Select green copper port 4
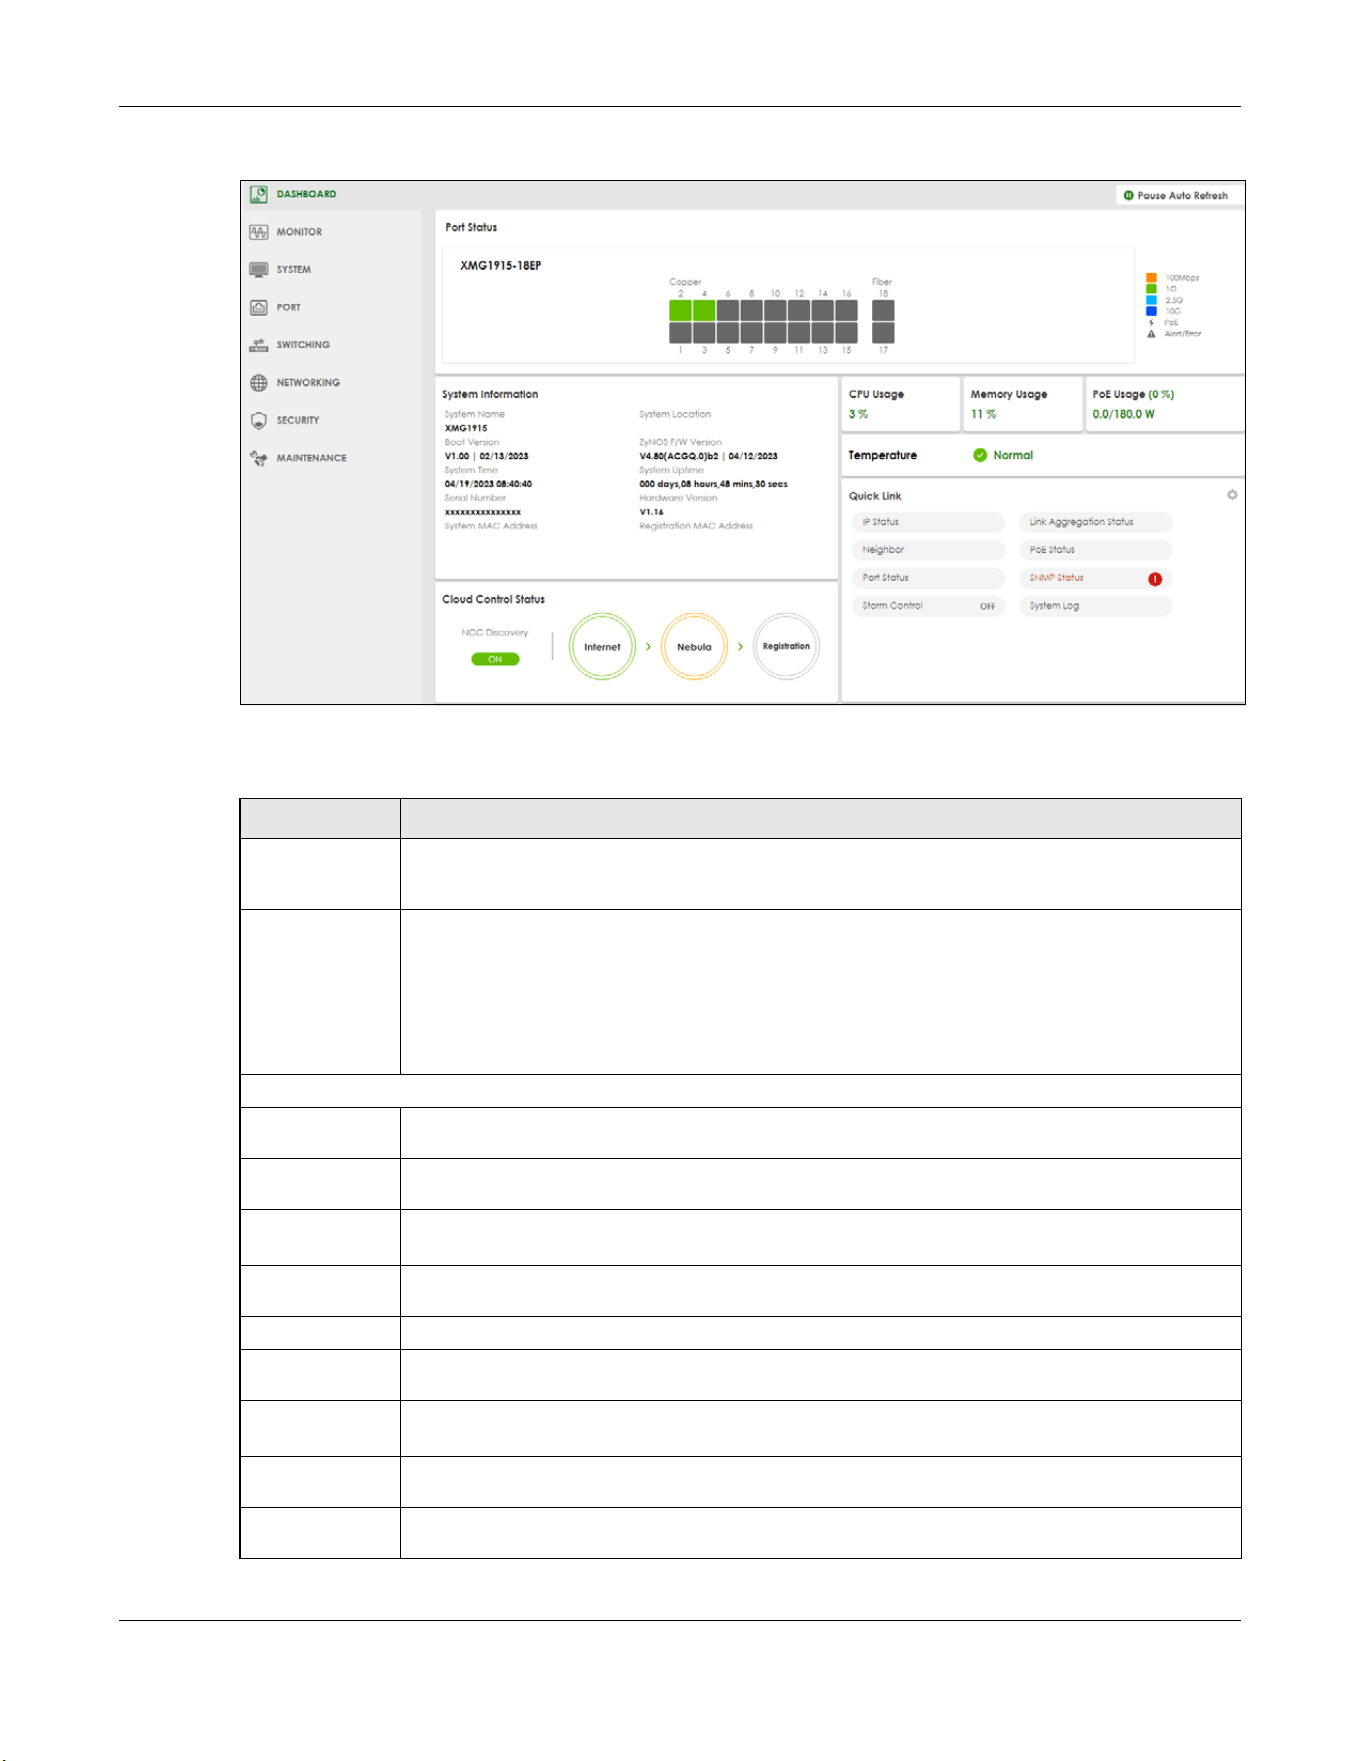1361x1761 pixels. [704, 310]
